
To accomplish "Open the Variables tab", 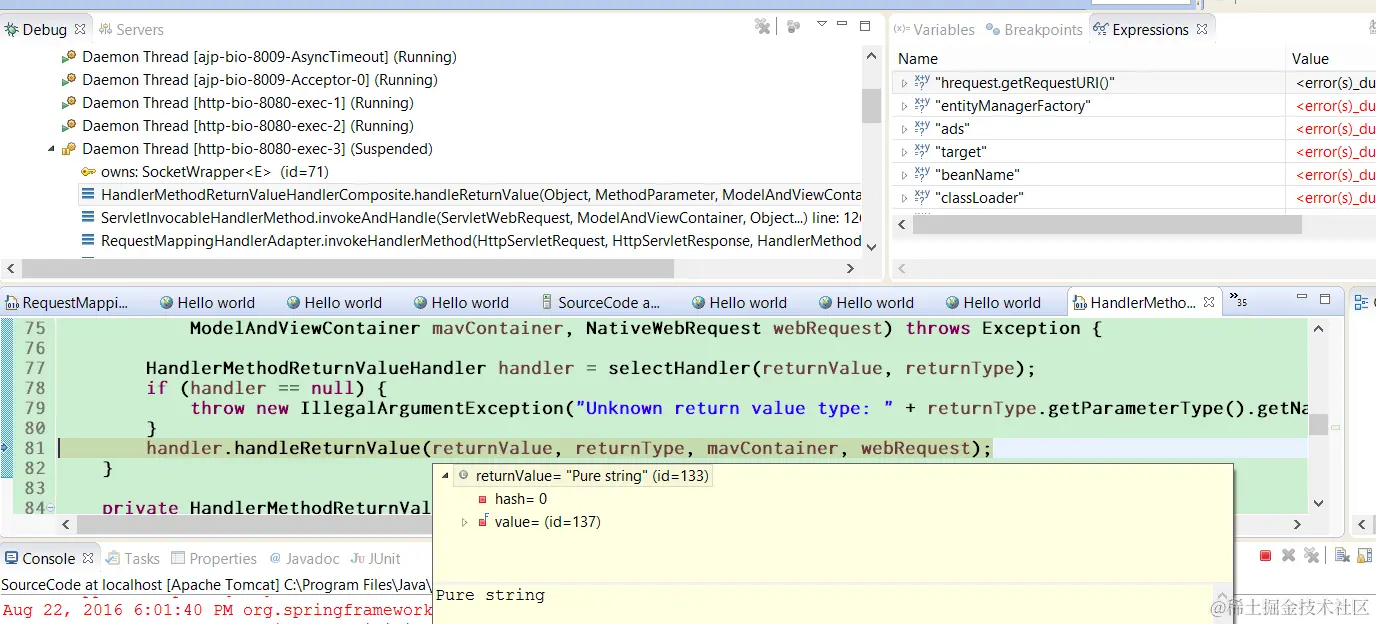I will tap(934, 30).
